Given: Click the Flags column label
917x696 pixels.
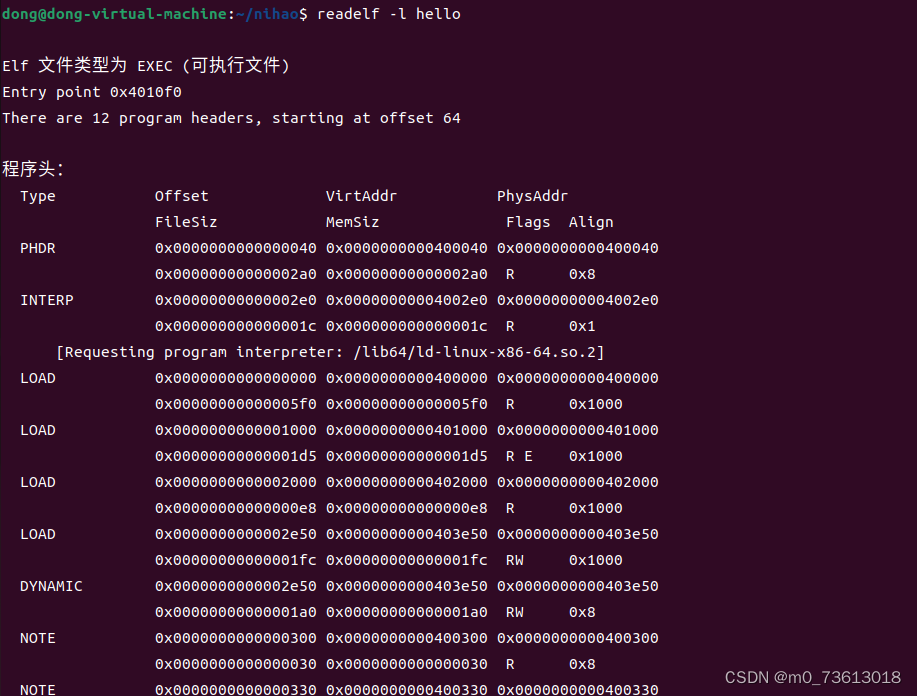Looking at the screenshot, I should 528,222.
